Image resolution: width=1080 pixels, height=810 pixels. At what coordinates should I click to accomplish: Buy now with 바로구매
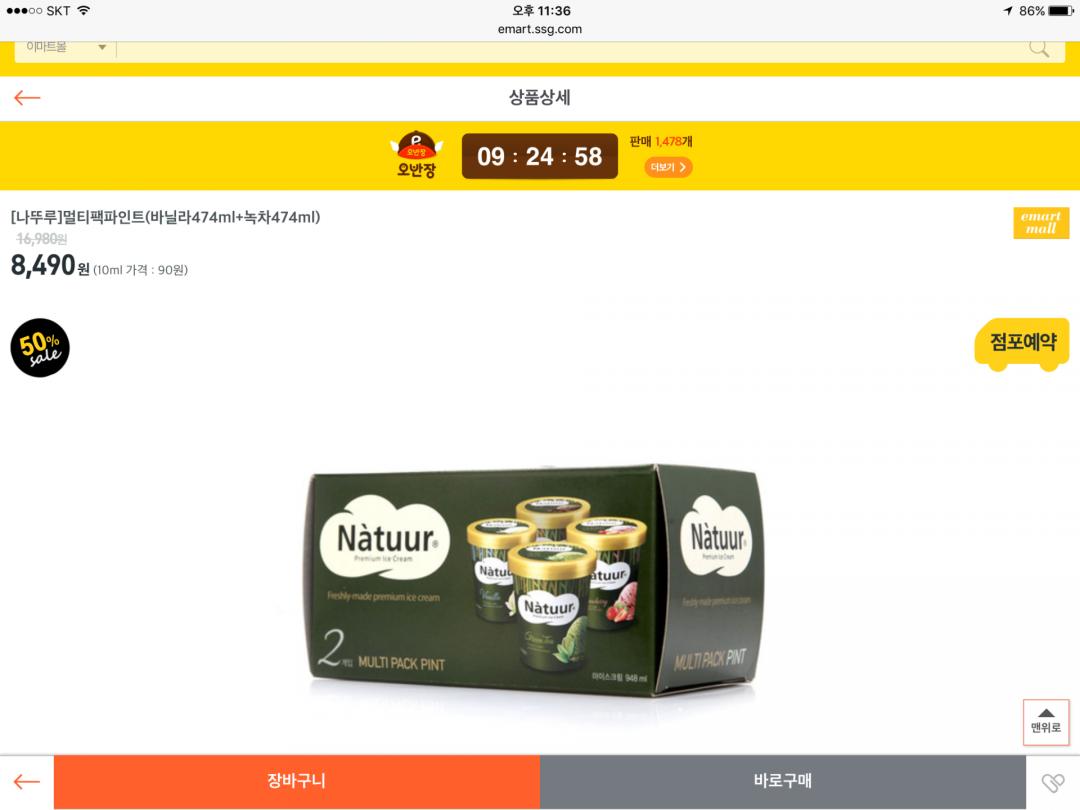tap(782, 781)
